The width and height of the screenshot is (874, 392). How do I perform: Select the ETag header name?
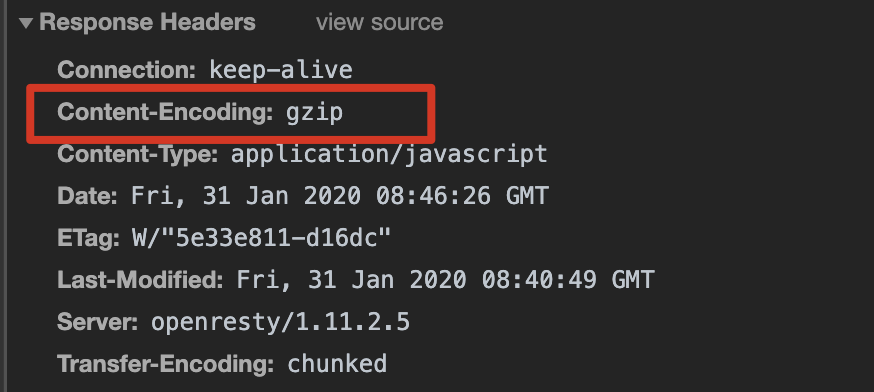89,239
